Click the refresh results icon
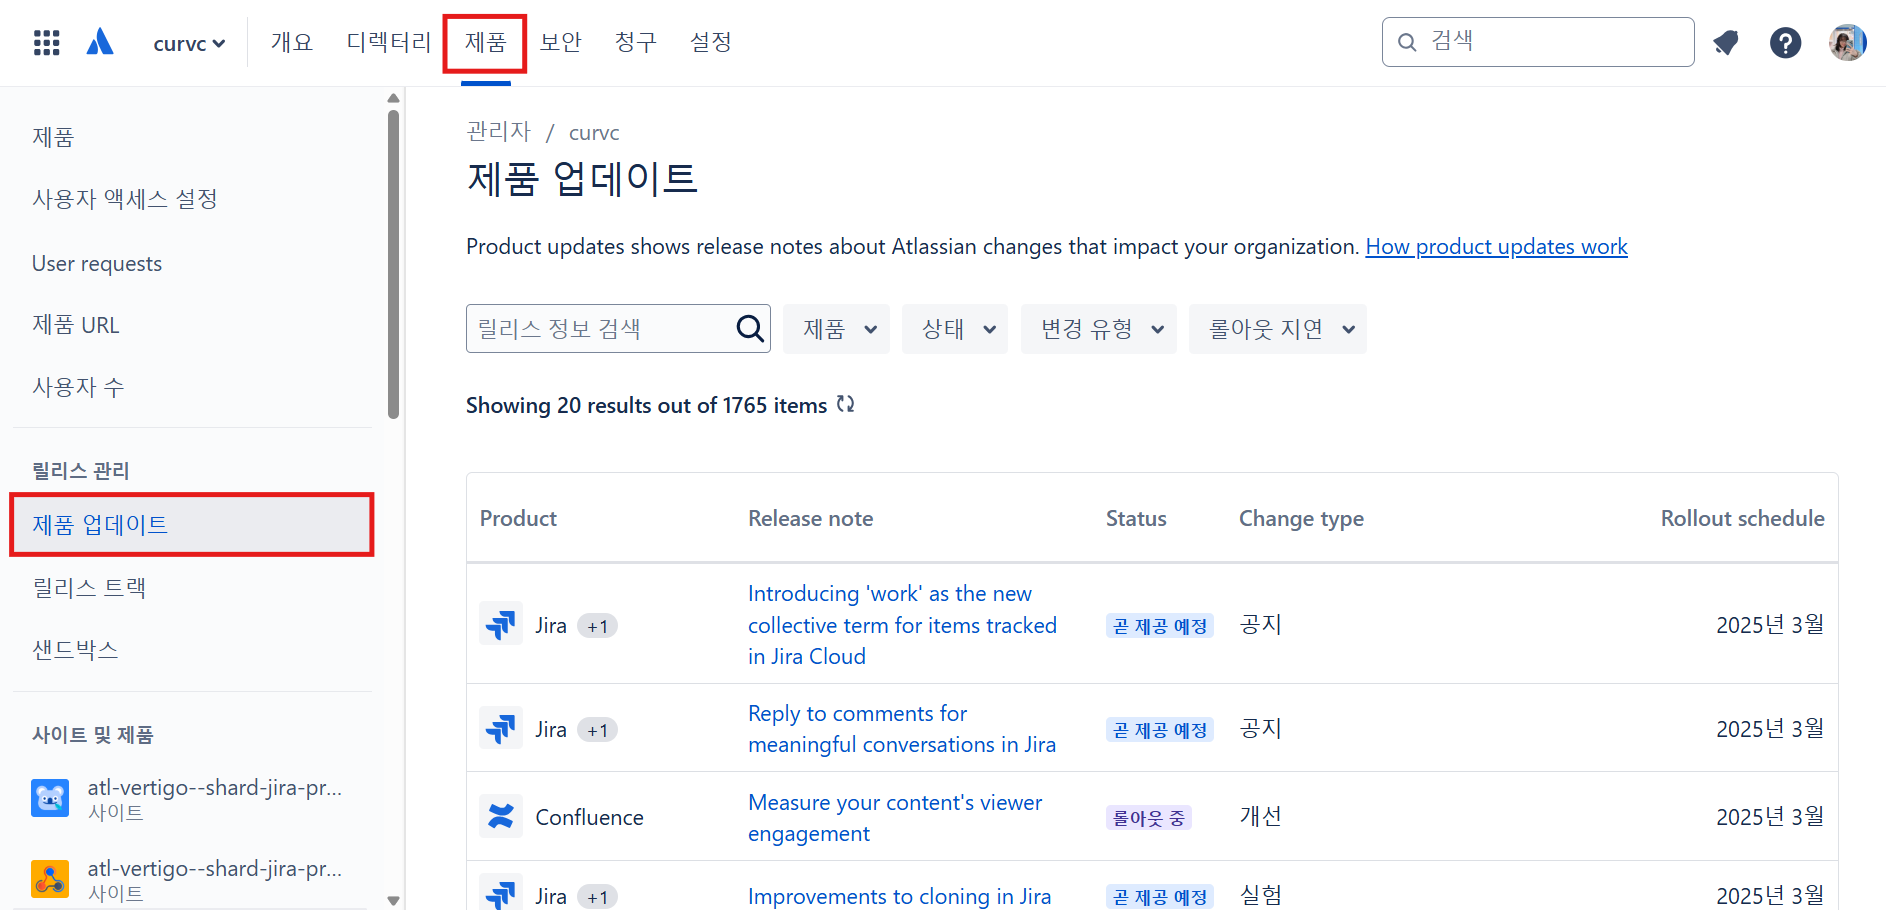This screenshot has width=1886, height=910. 846,404
